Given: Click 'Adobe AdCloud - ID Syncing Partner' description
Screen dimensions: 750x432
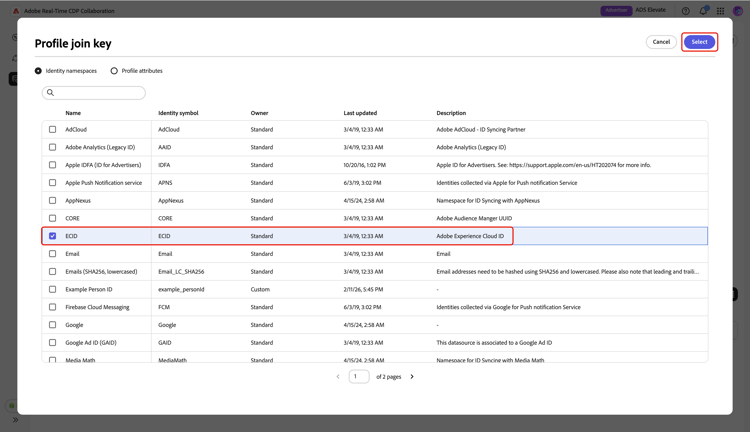Looking at the screenshot, I should click(x=481, y=130).
